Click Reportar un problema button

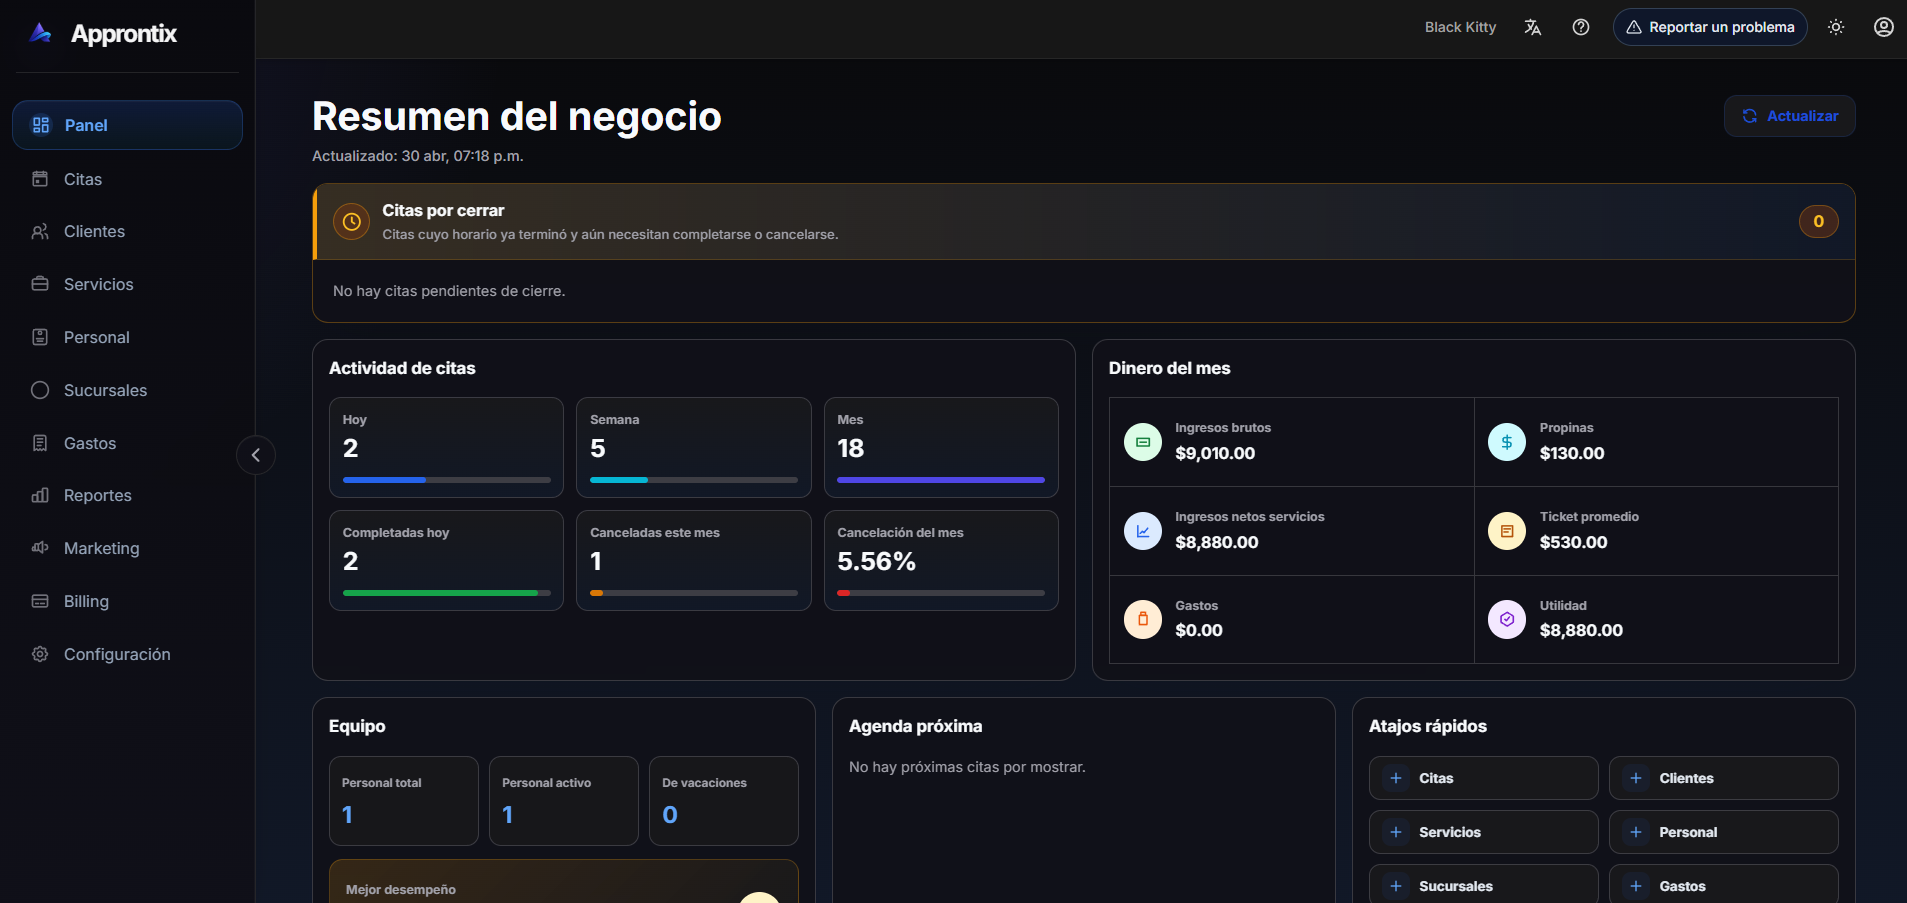[1710, 27]
